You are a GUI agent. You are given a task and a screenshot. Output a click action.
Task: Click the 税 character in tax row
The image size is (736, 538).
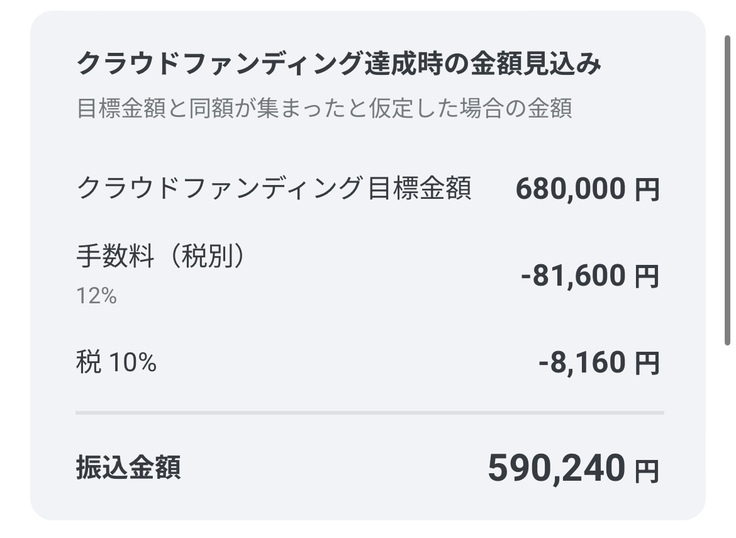pyautogui.click(x=88, y=362)
